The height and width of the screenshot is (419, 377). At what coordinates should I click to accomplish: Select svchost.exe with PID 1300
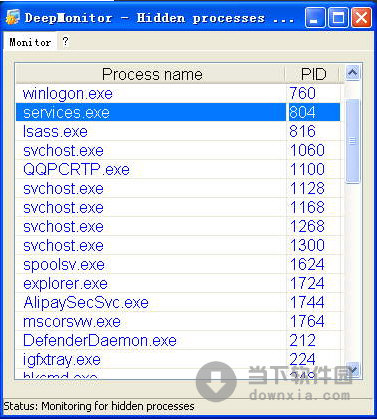point(179,245)
